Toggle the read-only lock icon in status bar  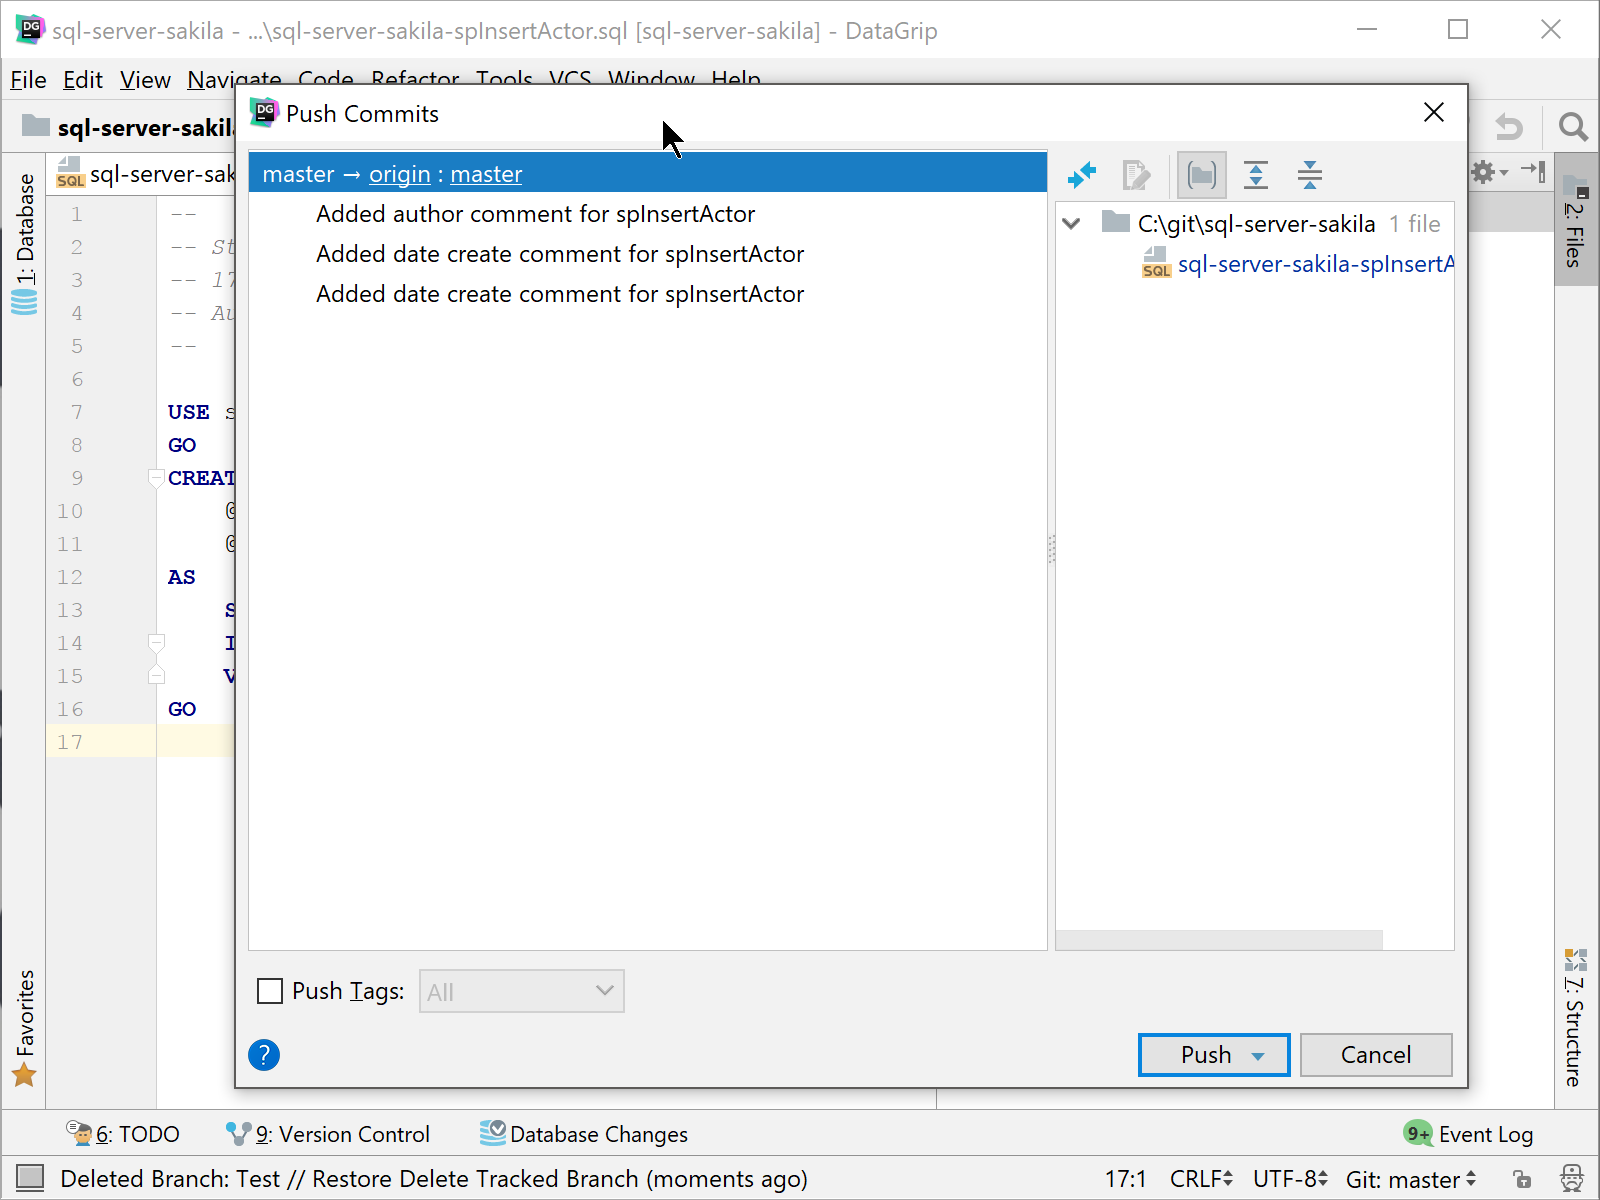click(1522, 1179)
